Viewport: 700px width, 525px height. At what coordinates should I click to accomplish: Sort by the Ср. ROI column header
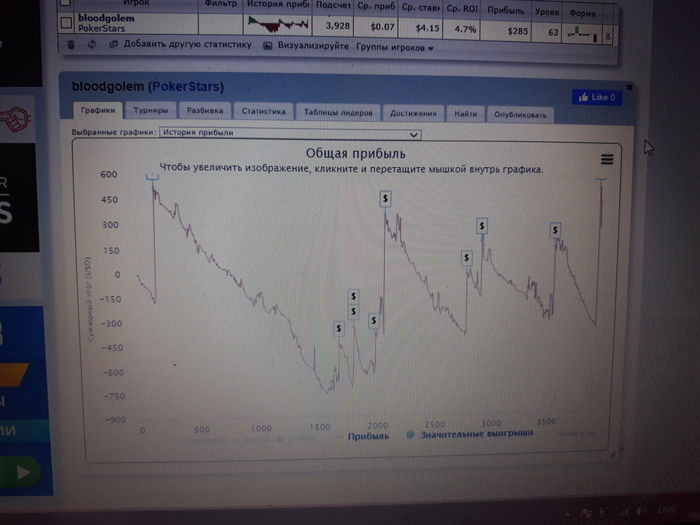click(462, 8)
